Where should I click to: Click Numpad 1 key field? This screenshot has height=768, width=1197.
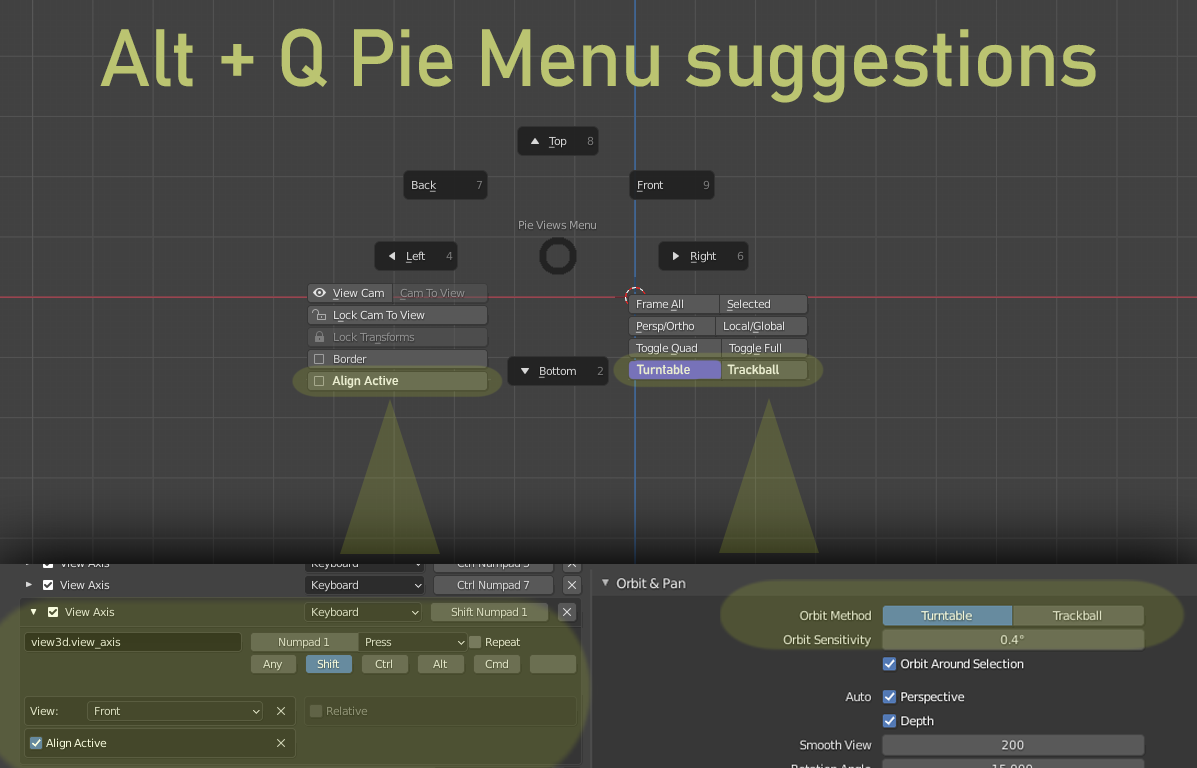tap(304, 642)
